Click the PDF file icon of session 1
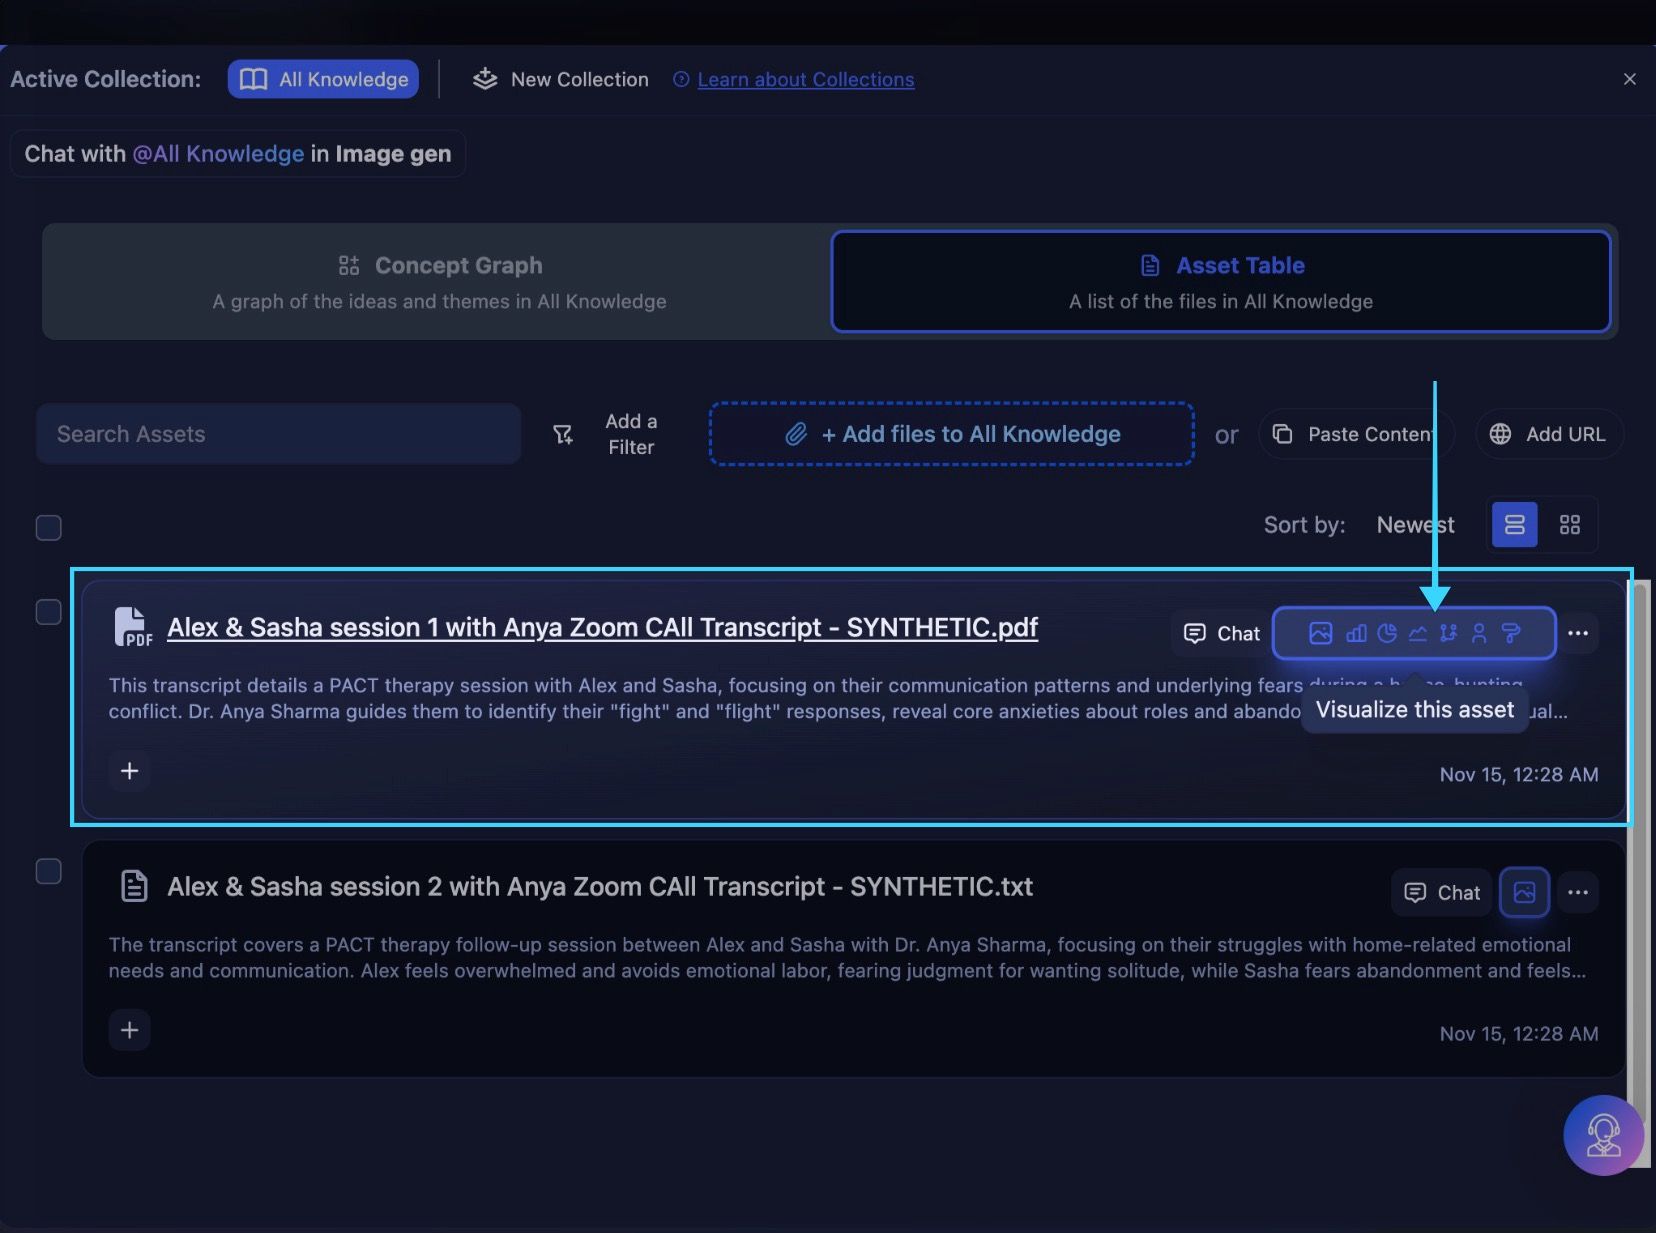 pos(133,627)
